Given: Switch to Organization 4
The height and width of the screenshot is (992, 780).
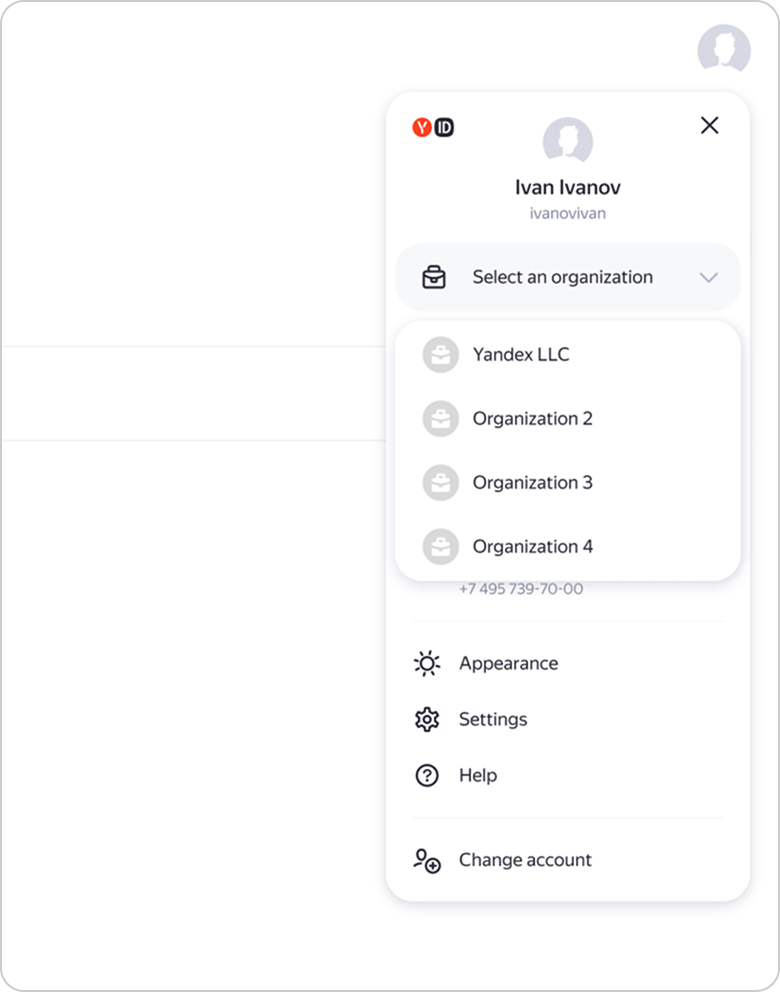Looking at the screenshot, I should [x=532, y=547].
